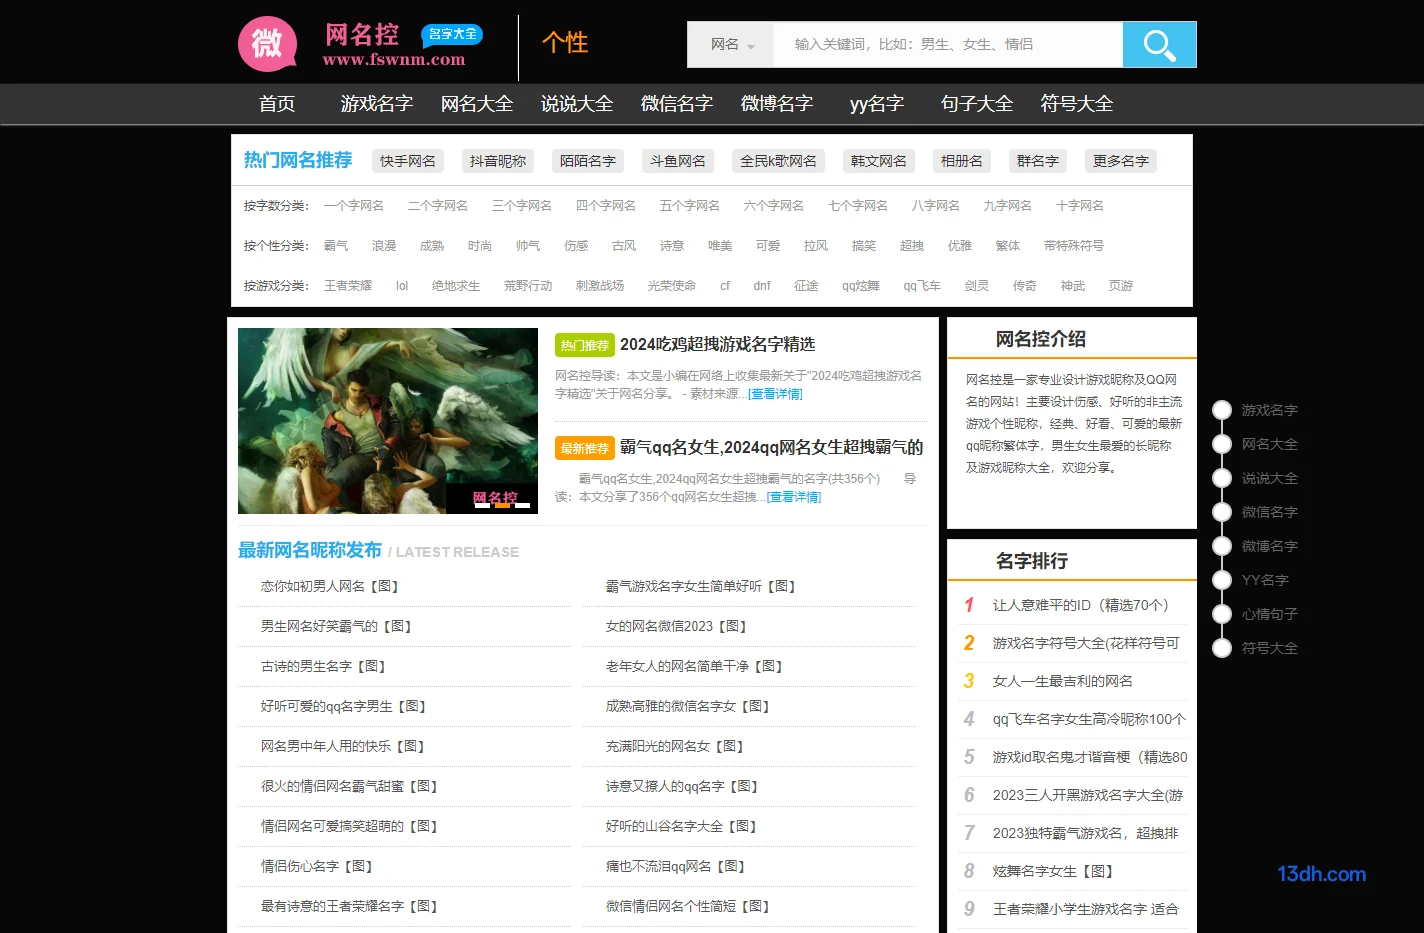
Task: Click the 陌陌名字 tag button
Action: coord(588,161)
